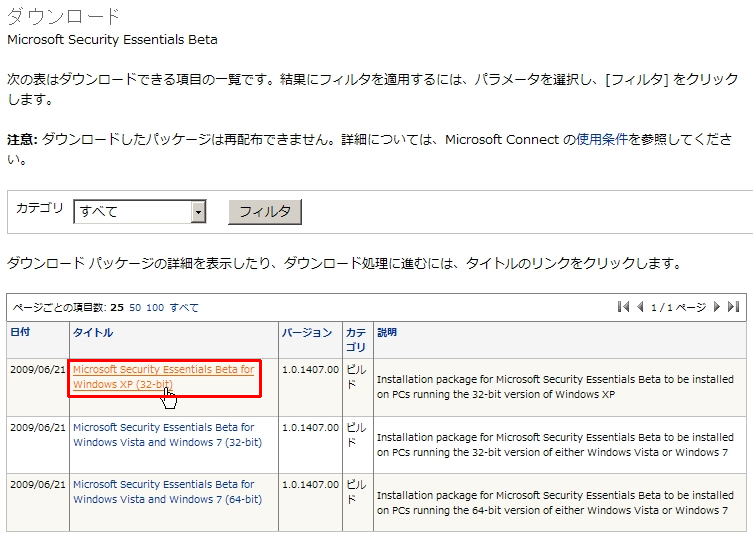
Task: Click date 2009/06/21 in 64-bit row
Action: click(38, 485)
